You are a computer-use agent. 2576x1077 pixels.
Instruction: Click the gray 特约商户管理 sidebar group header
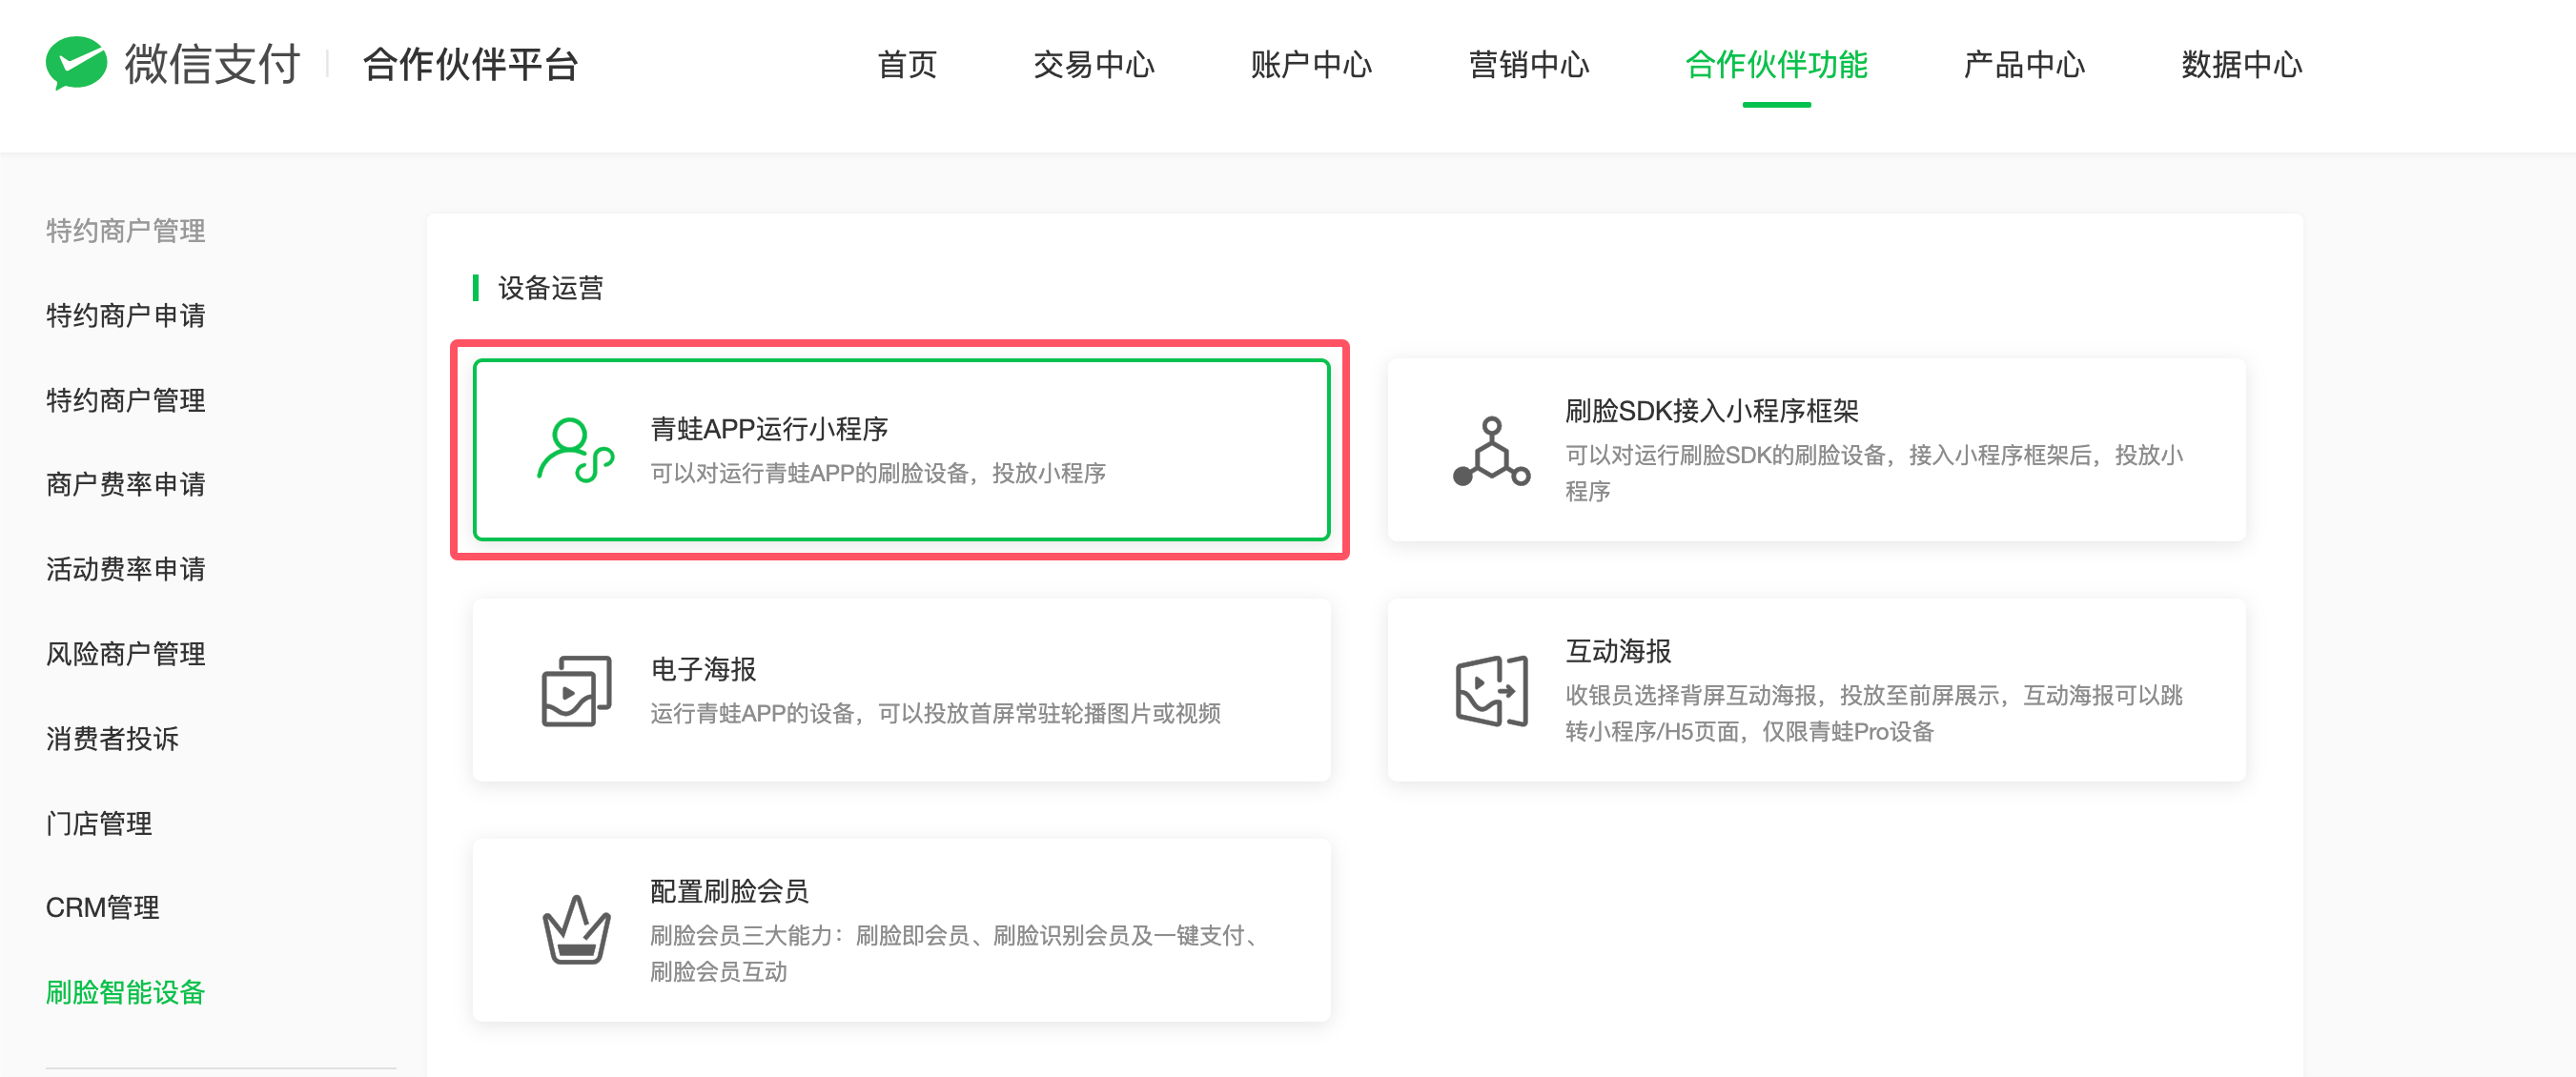(x=126, y=231)
